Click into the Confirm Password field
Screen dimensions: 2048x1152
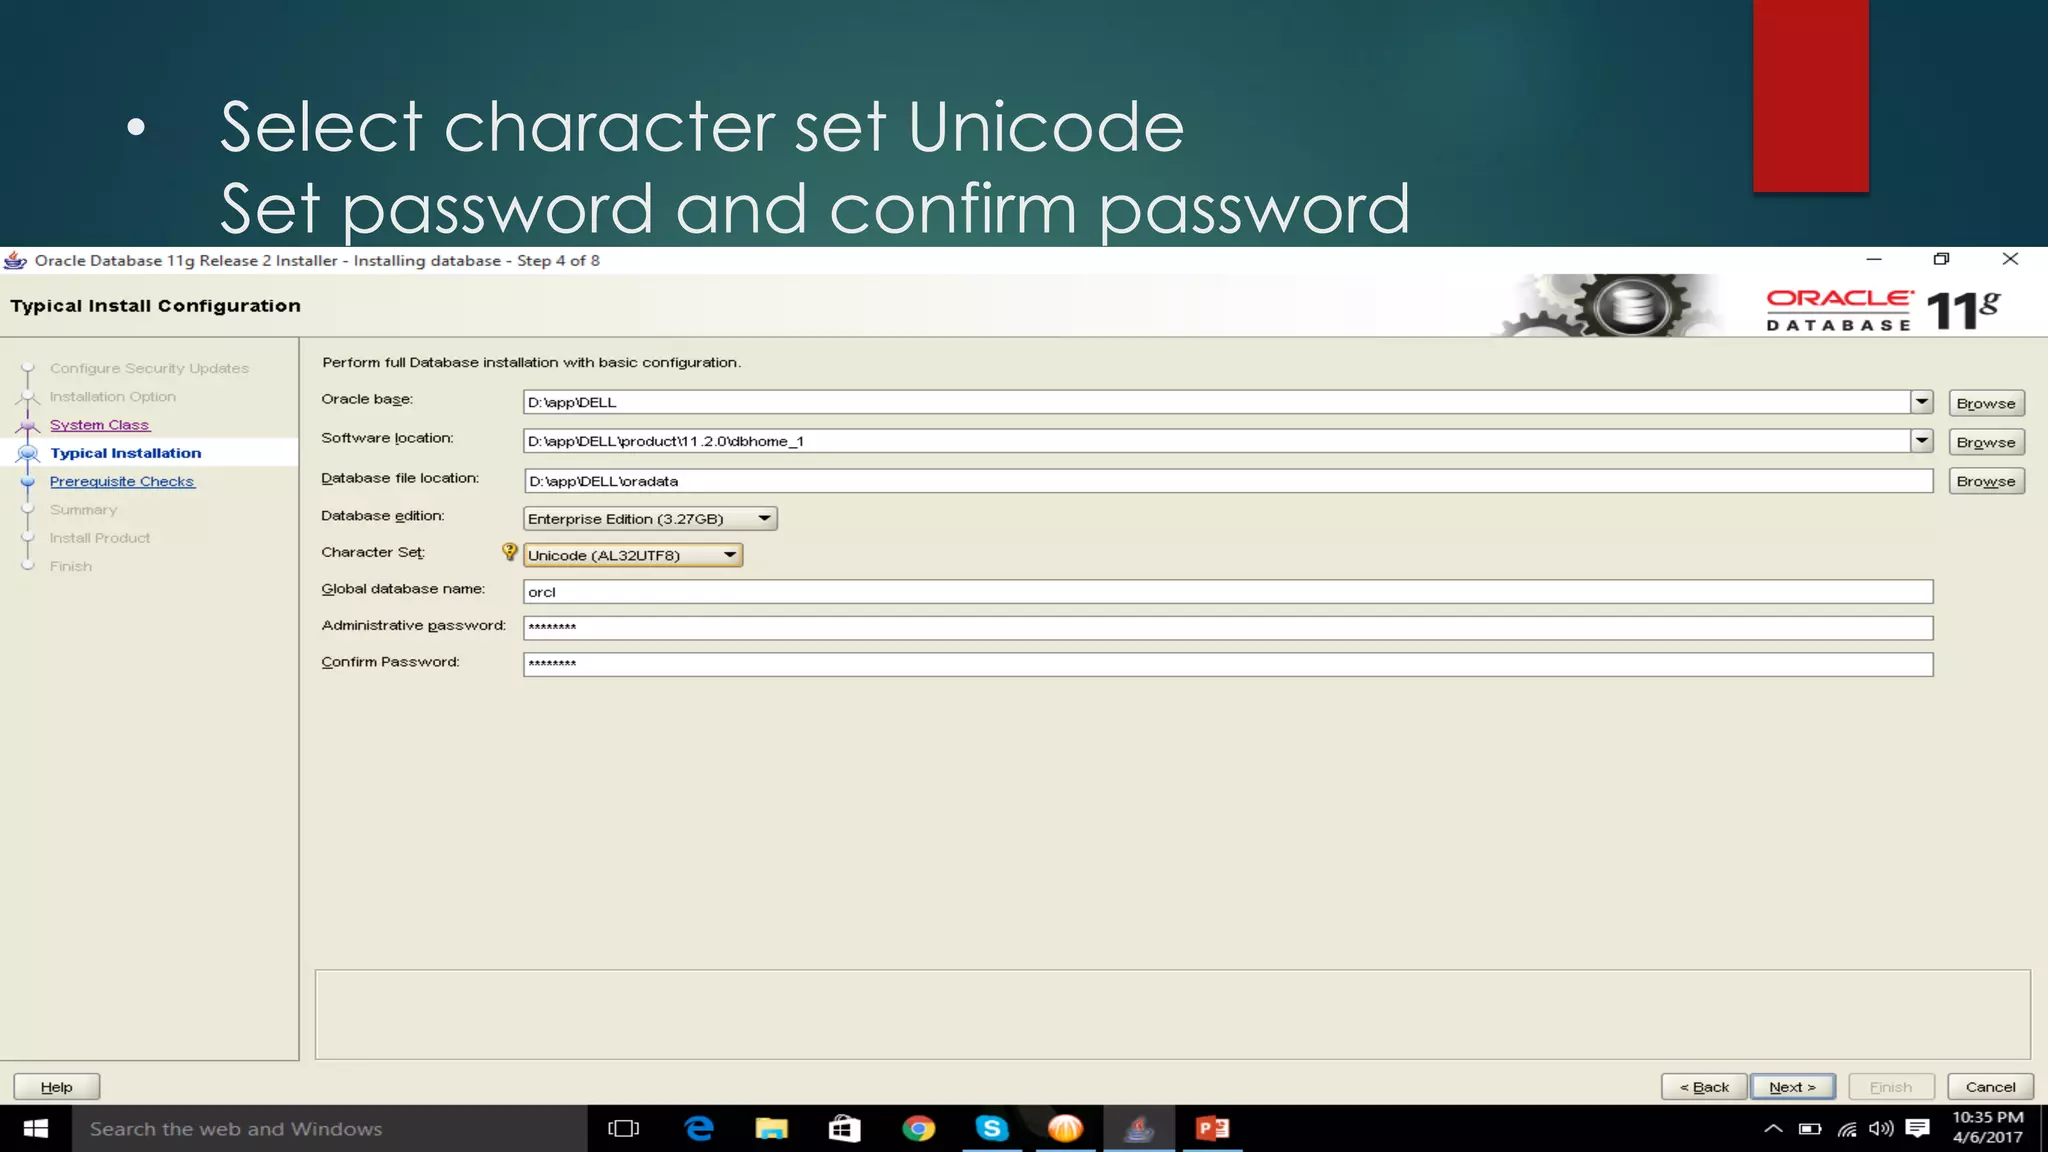1228,665
